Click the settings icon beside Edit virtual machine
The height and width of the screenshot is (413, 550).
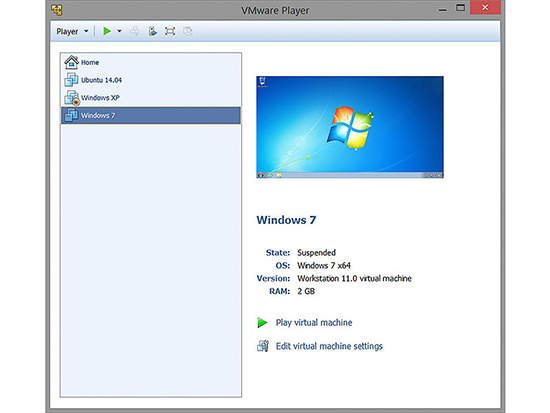click(x=263, y=346)
